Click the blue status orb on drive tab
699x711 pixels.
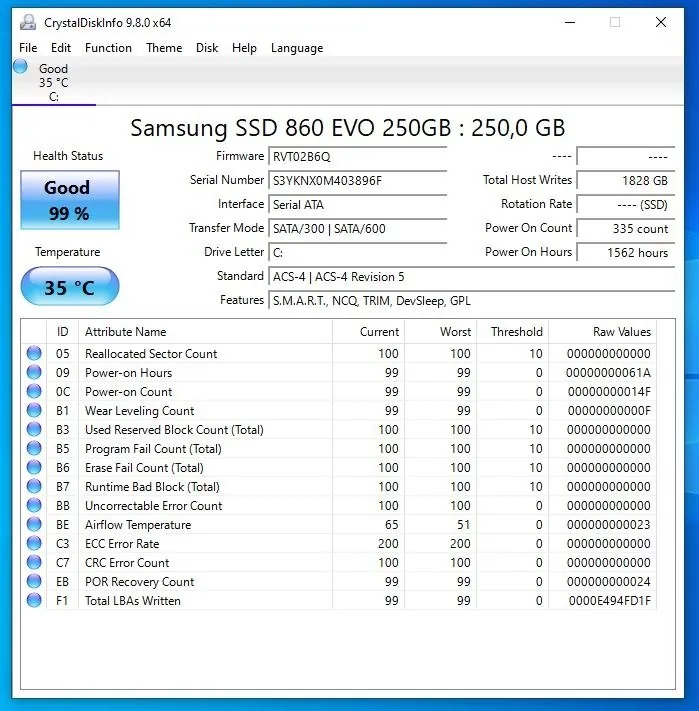tap(20, 66)
